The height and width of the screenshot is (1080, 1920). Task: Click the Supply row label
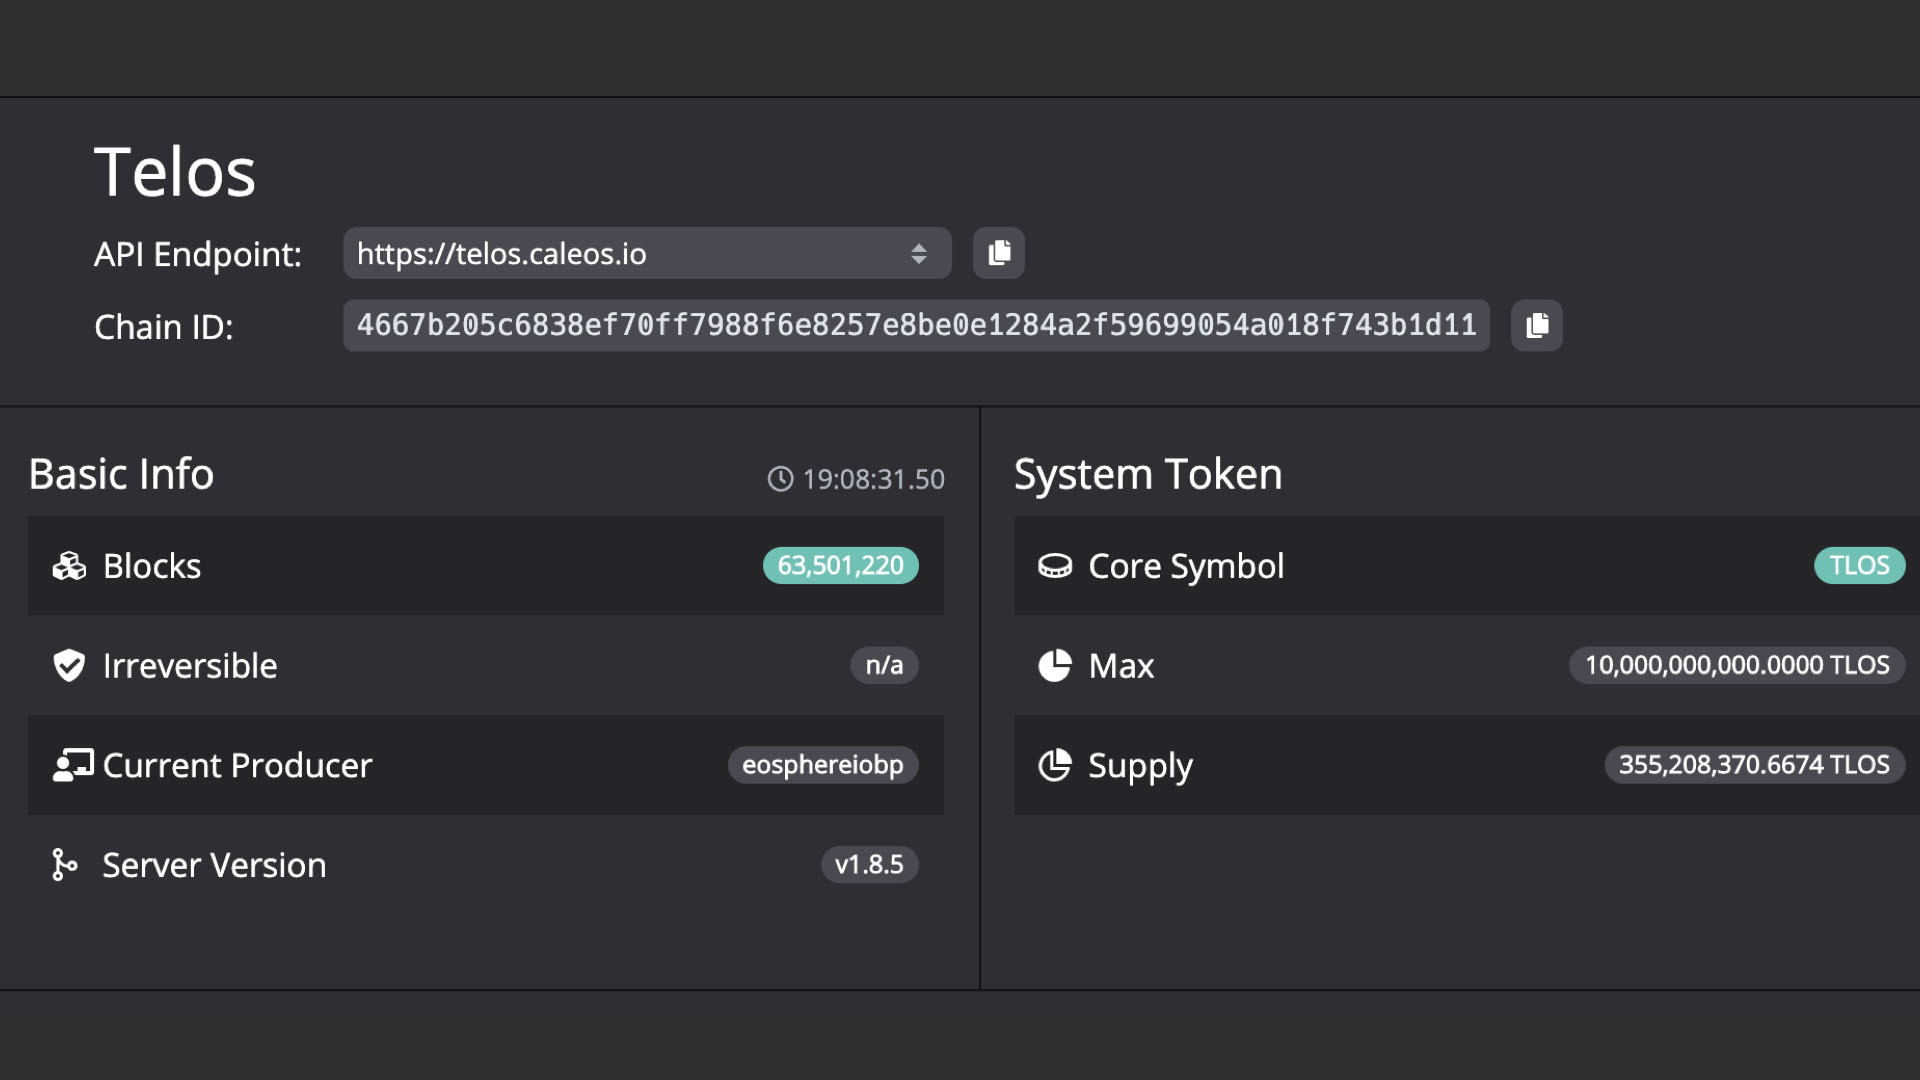[x=1140, y=767]
